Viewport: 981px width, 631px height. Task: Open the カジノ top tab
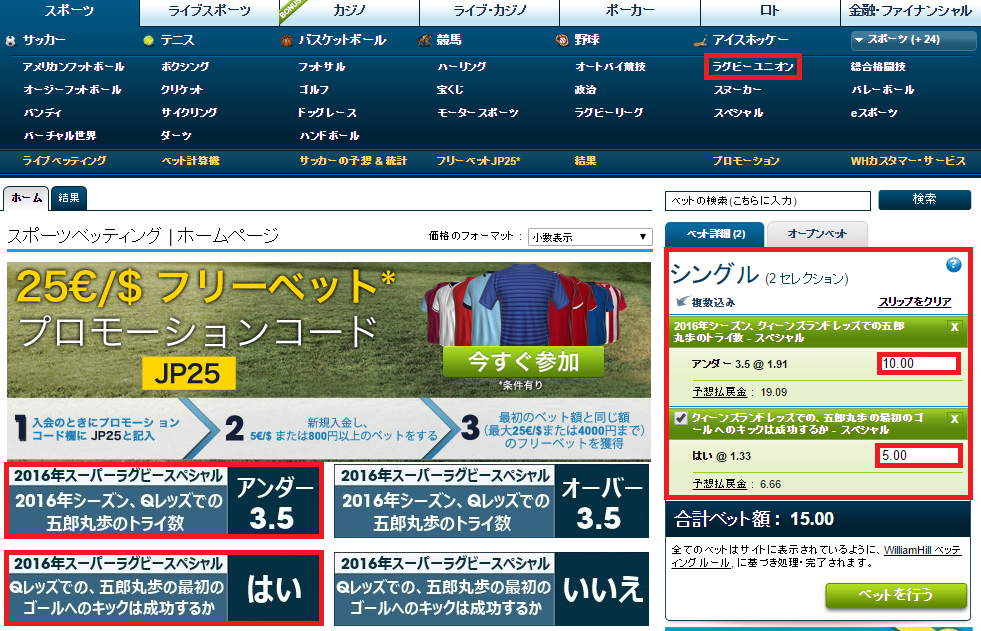pyautogui.click(x=349, y=11)
